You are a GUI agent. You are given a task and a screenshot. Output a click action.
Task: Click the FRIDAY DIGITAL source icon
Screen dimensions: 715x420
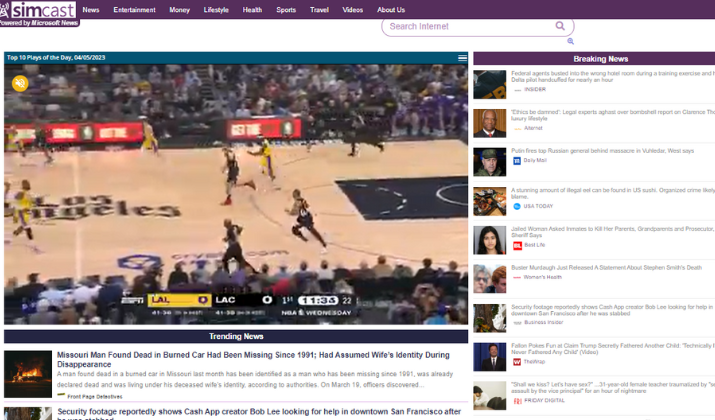[517, 401]
